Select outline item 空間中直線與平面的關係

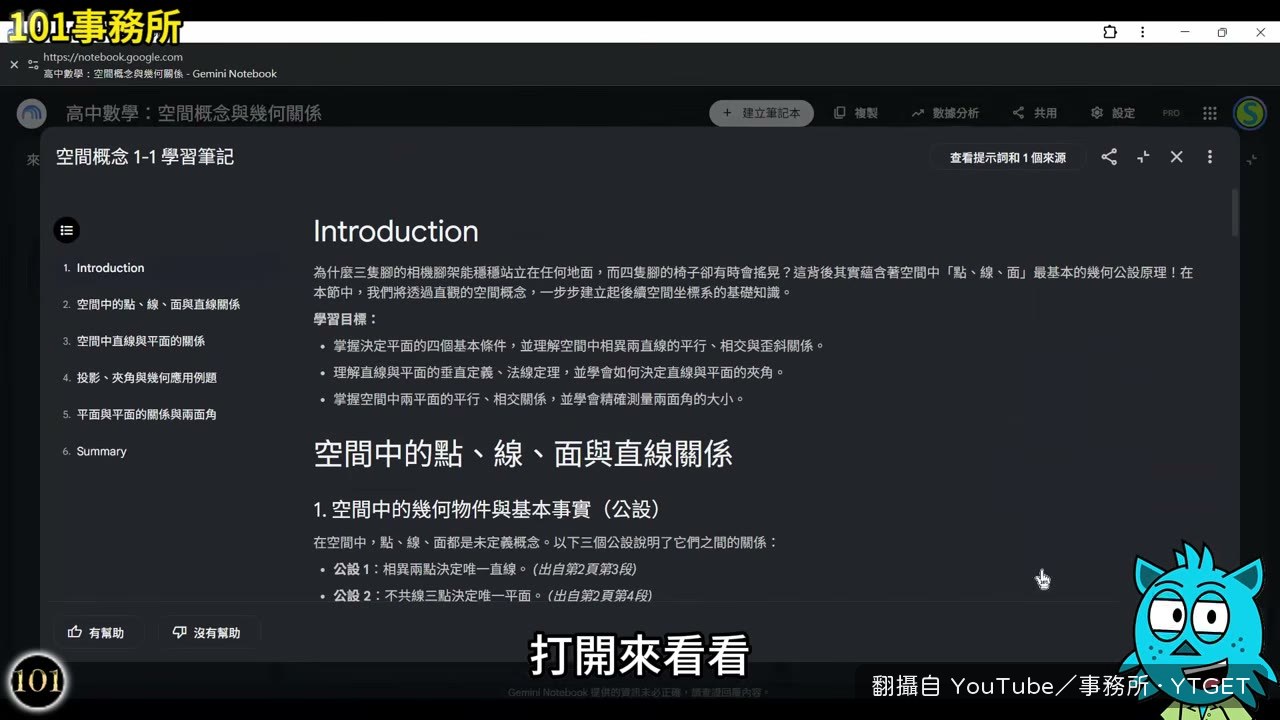point(140,341)
